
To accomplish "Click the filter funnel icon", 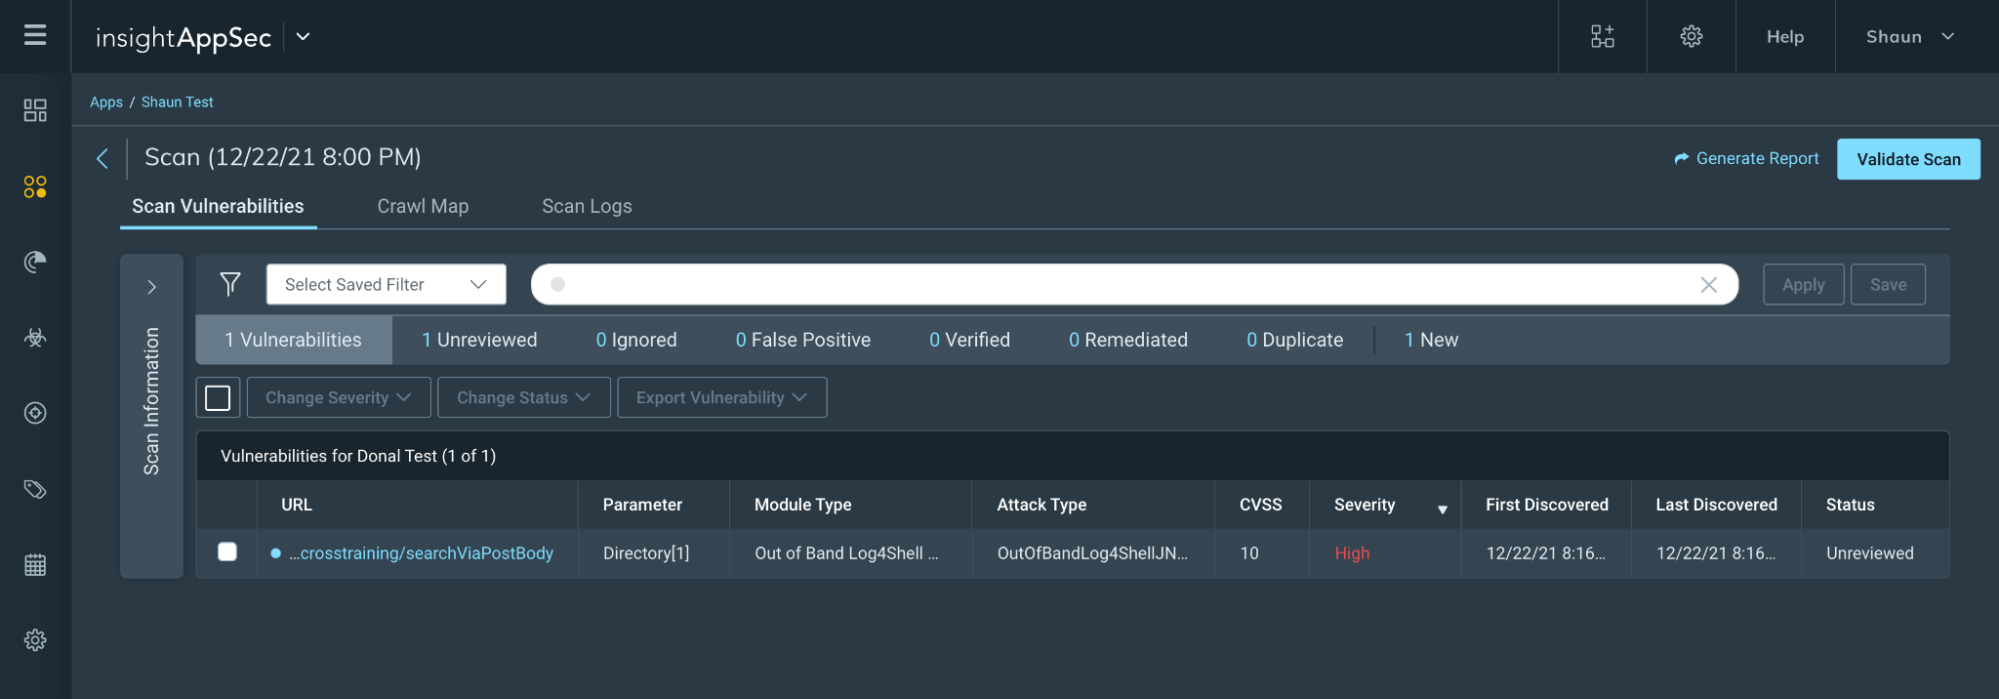I will point(230,284).
